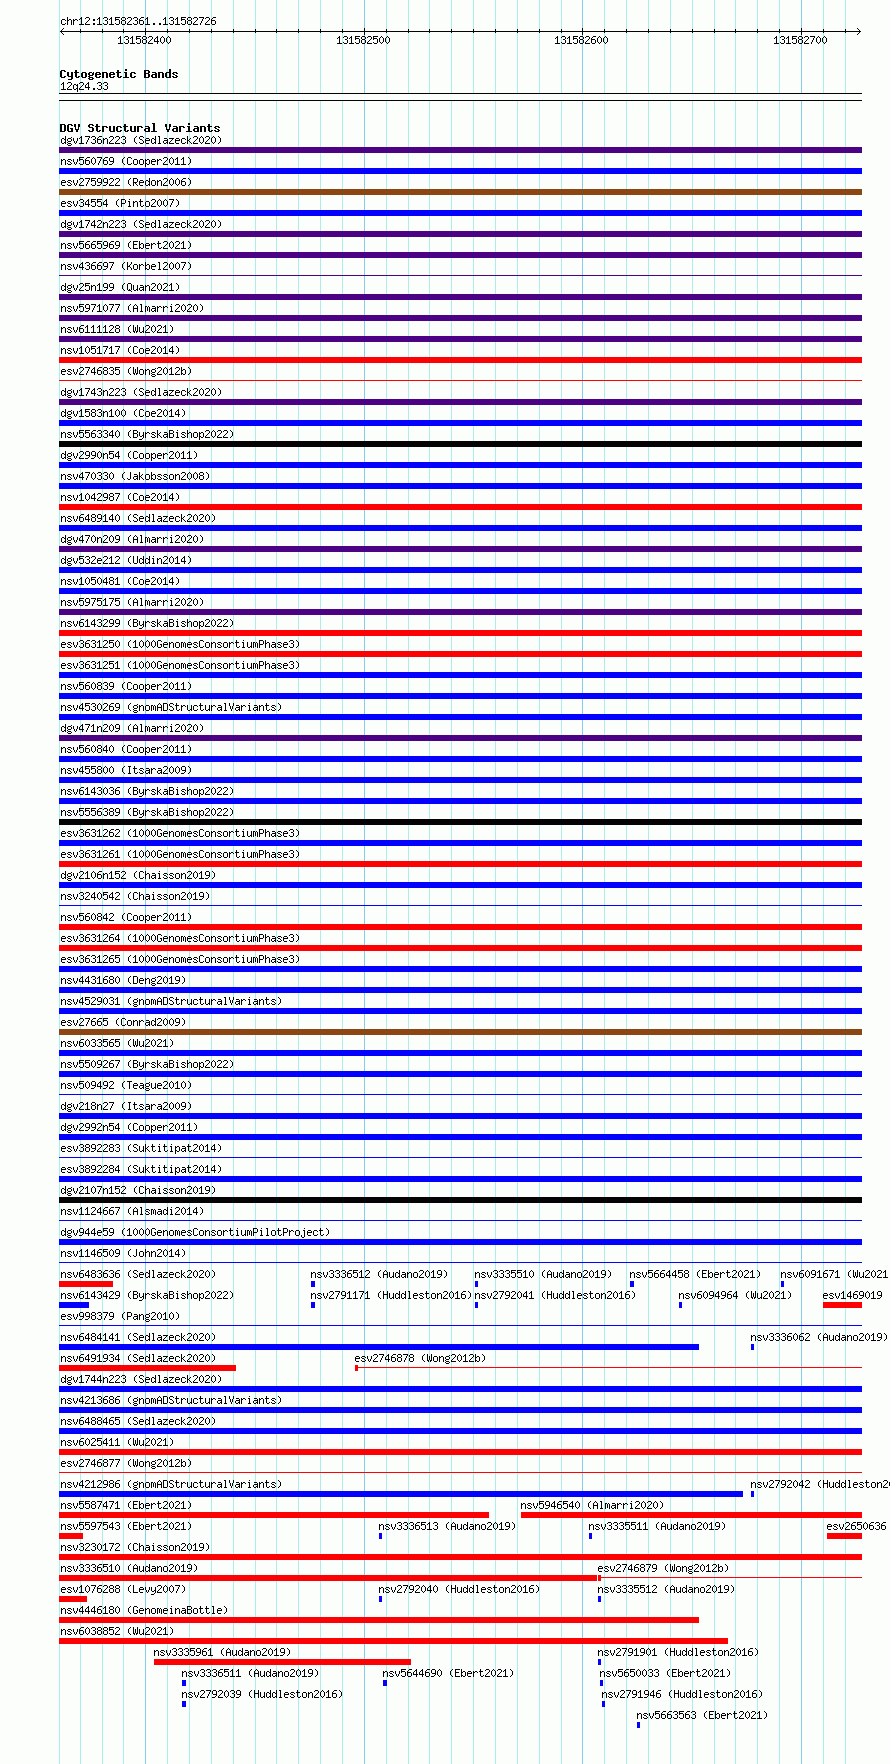The height and width of the screenshot is (1764, 890).
Task: Select the DGV Structural Variants track title
Action: [x=140, y=128]
